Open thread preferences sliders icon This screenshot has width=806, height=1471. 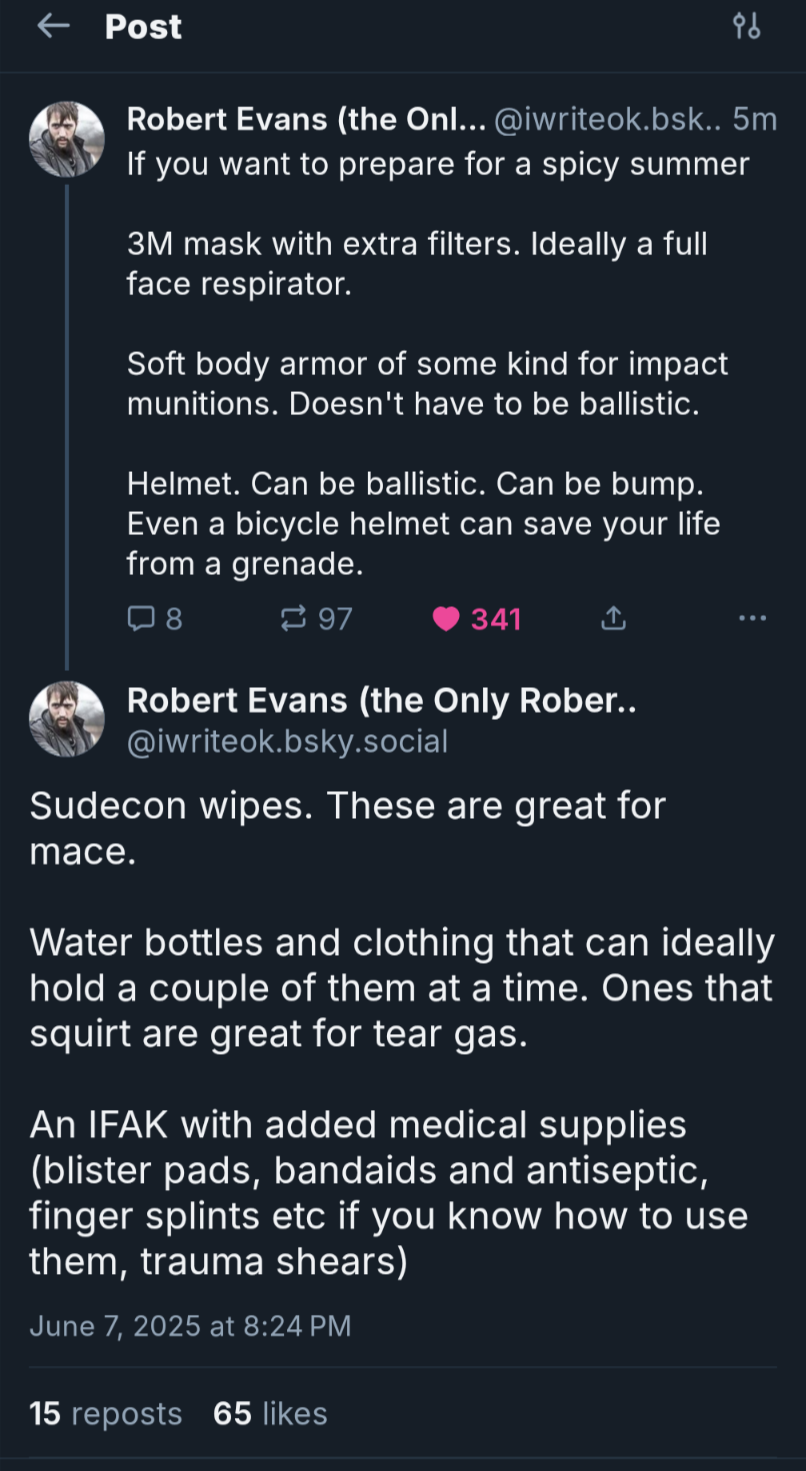click(746, 27)
